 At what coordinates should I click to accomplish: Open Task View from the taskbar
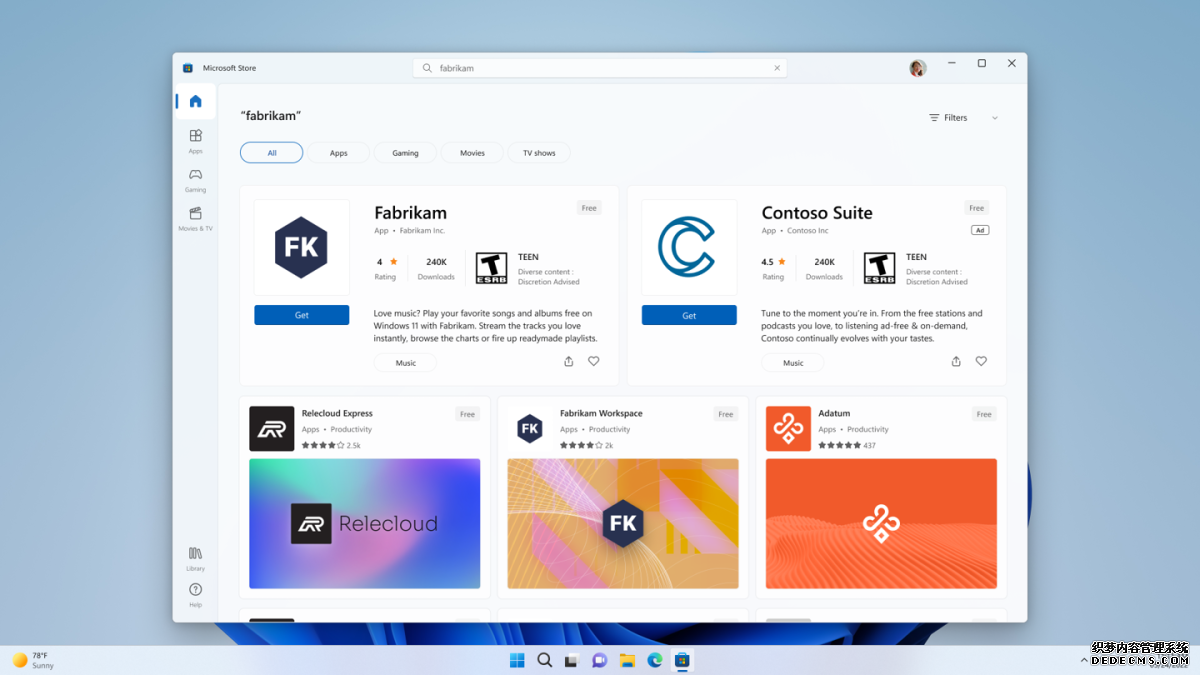[x=572, y=660]
